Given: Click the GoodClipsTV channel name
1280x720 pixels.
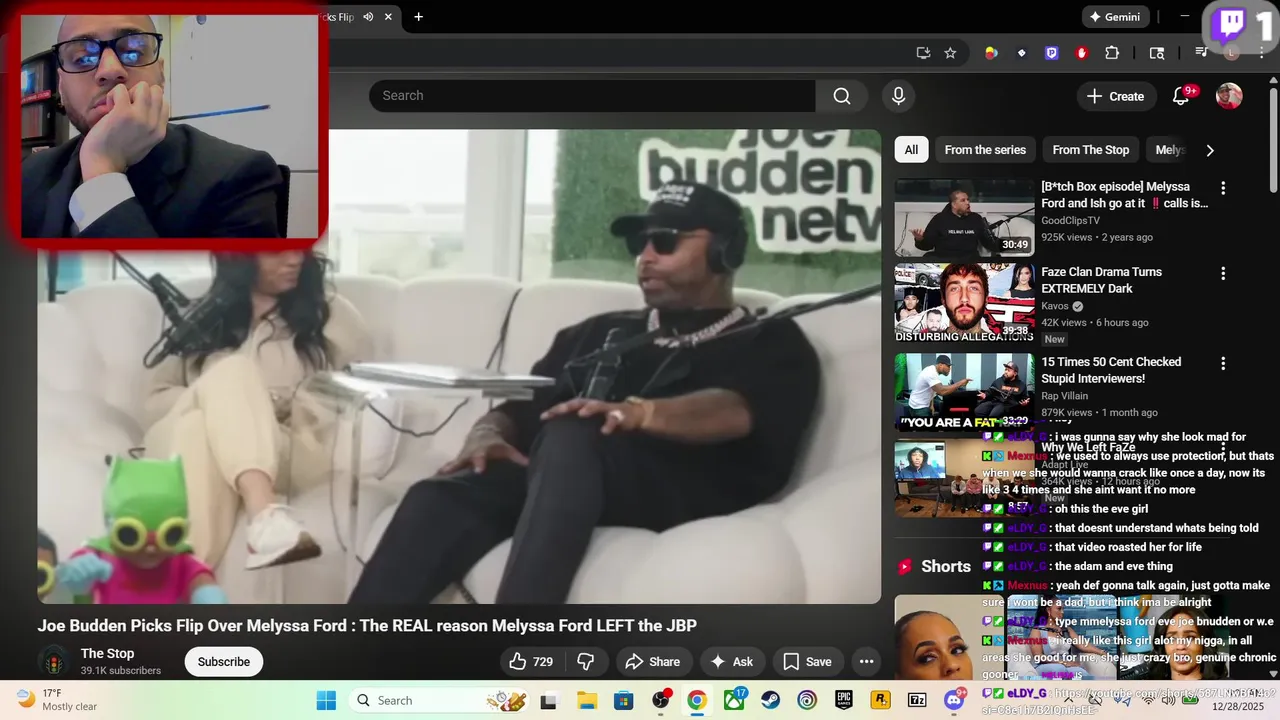Looking at the screenshot, I should coord(1070,220).
